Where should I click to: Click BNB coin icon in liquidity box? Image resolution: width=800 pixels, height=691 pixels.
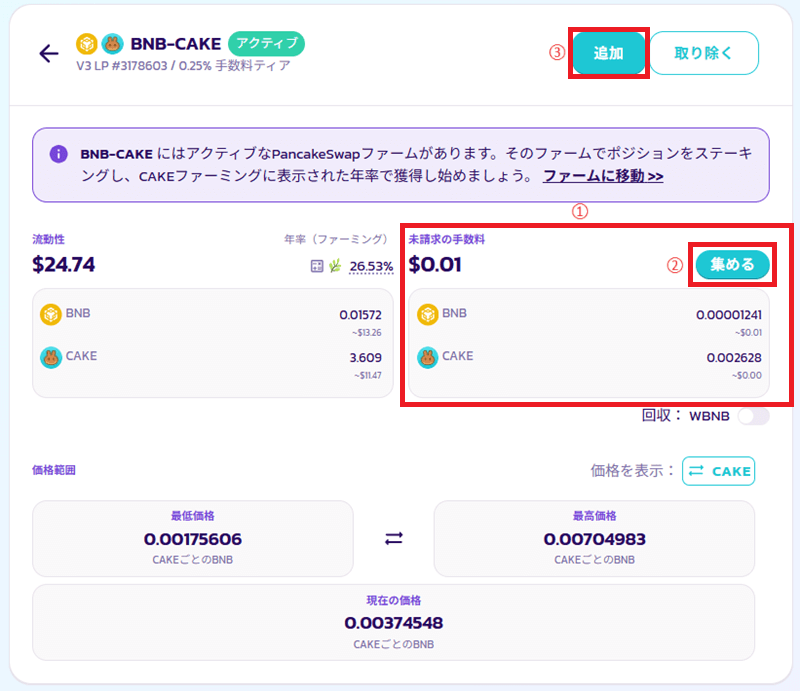click(51, 314)
